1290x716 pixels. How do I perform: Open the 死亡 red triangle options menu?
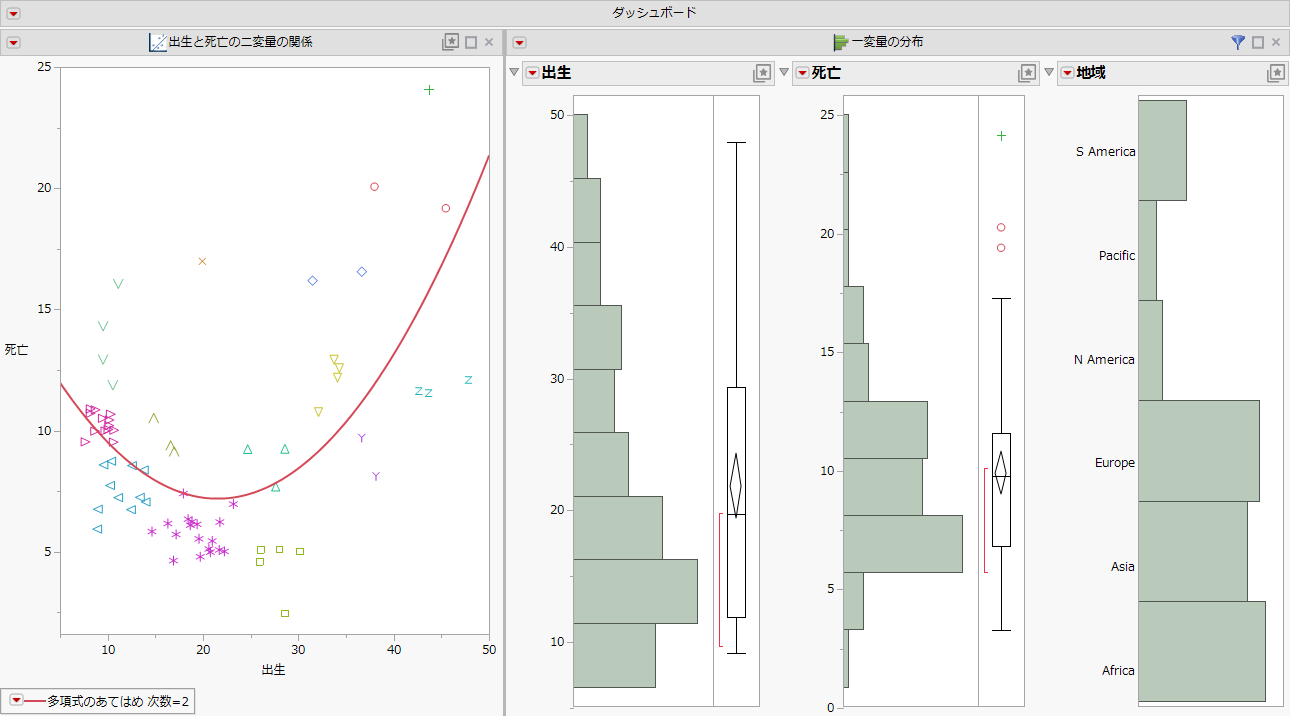pos(802,73)
